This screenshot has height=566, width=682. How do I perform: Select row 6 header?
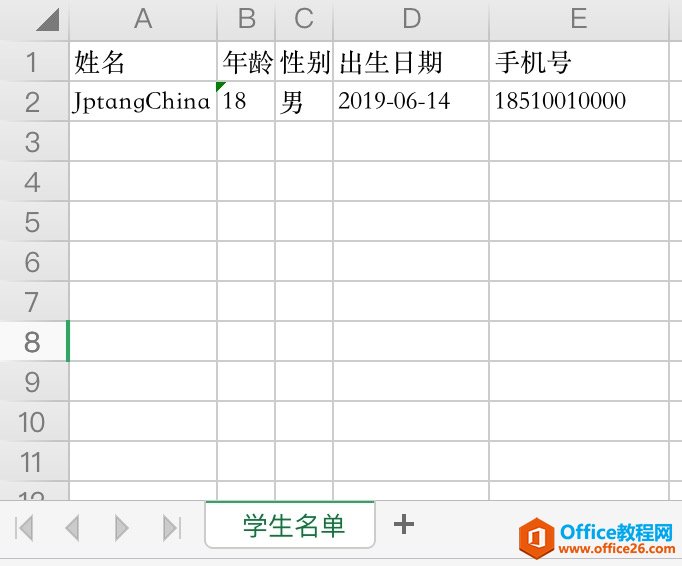pos(34,261)
